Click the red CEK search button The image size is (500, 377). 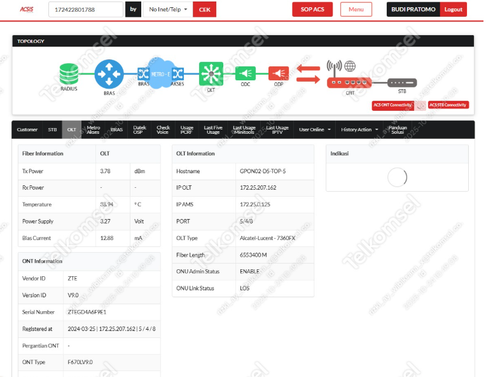(205, 9)
